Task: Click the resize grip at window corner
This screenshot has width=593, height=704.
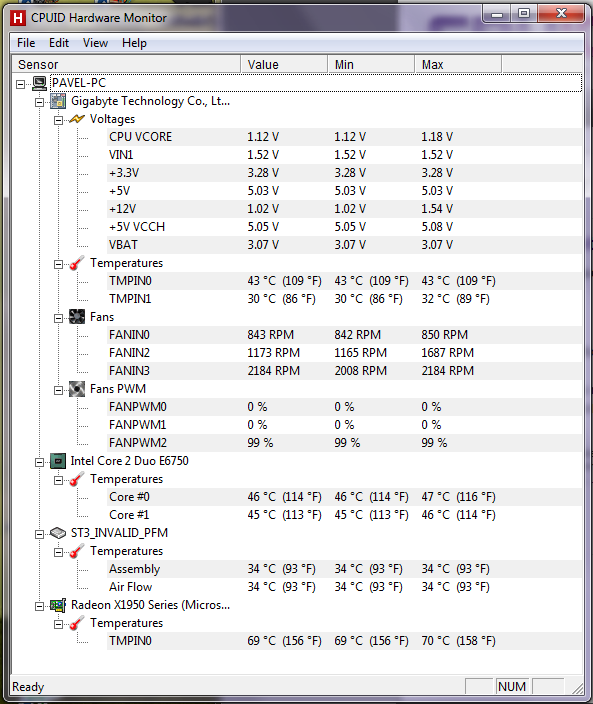Action: coord(577,688)
